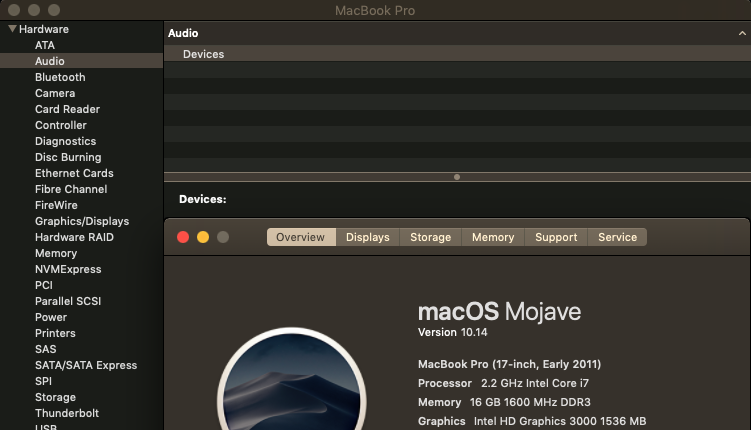Image resolution: width=751 pixels, height=430 pixels.
Task: Open the Bluetooth hardware entry
Action: click(60, 77)
